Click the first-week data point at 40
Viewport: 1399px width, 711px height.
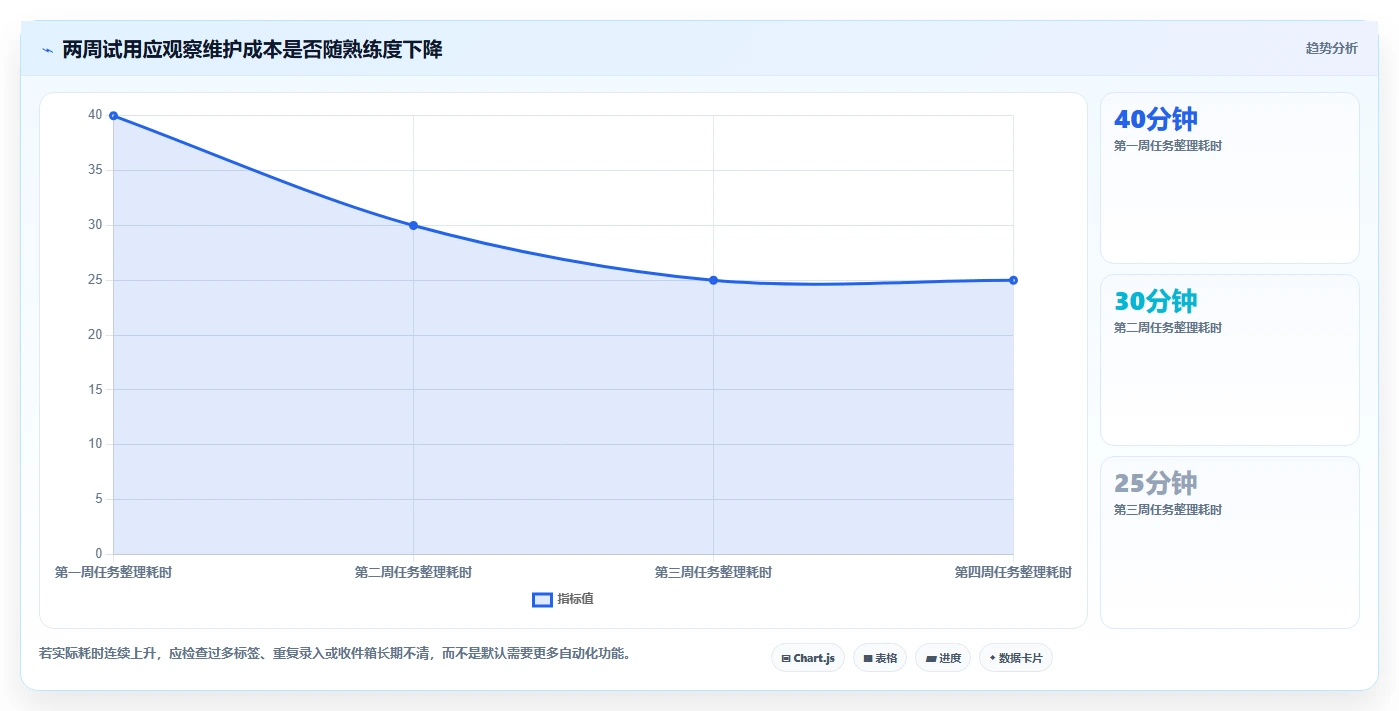click(x=113, y=116)
